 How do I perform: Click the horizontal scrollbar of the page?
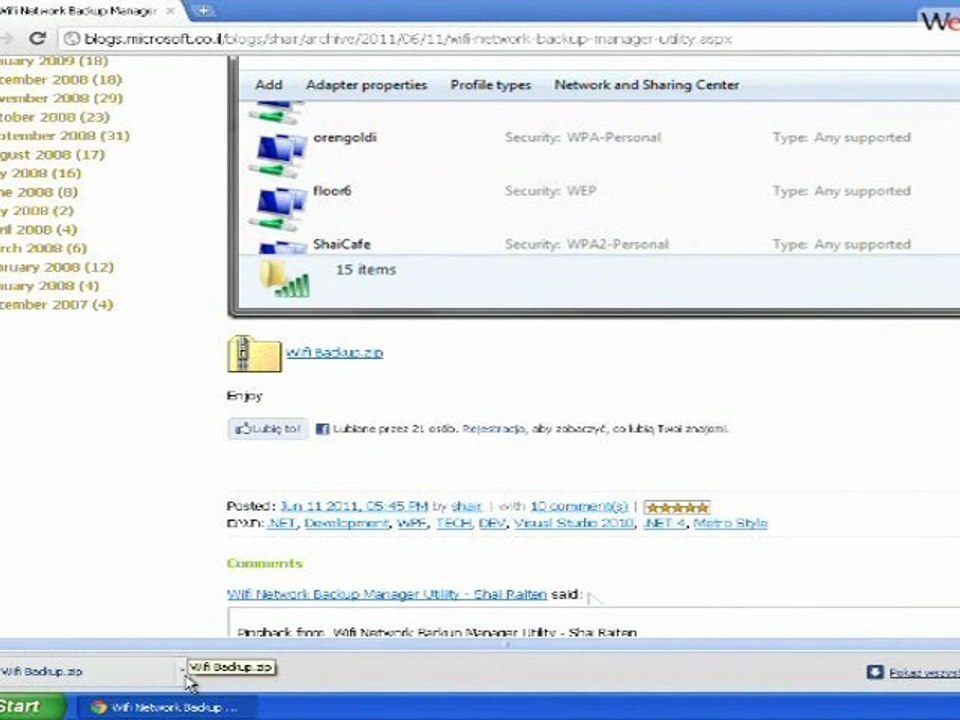(480, 645)
